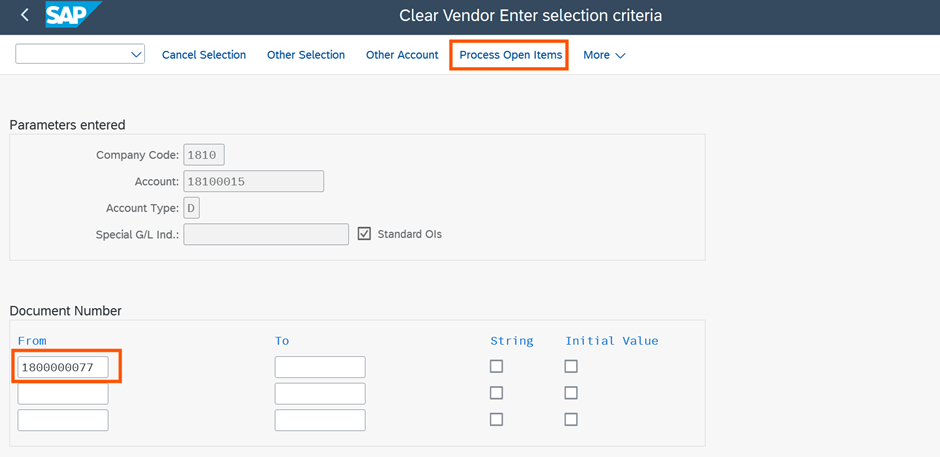
Task: Choose Other Selection
Action: (x=306, y=55)
